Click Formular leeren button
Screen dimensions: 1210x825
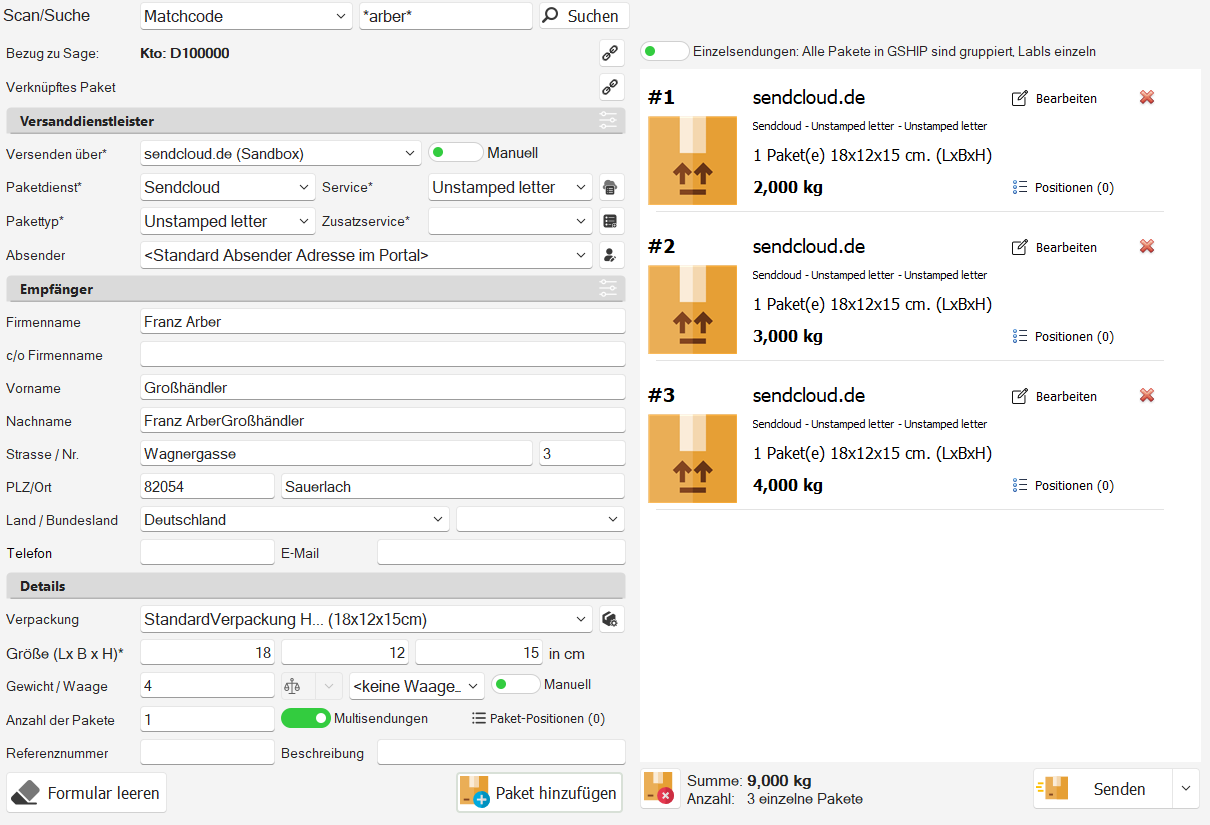[x=87, y=793]
